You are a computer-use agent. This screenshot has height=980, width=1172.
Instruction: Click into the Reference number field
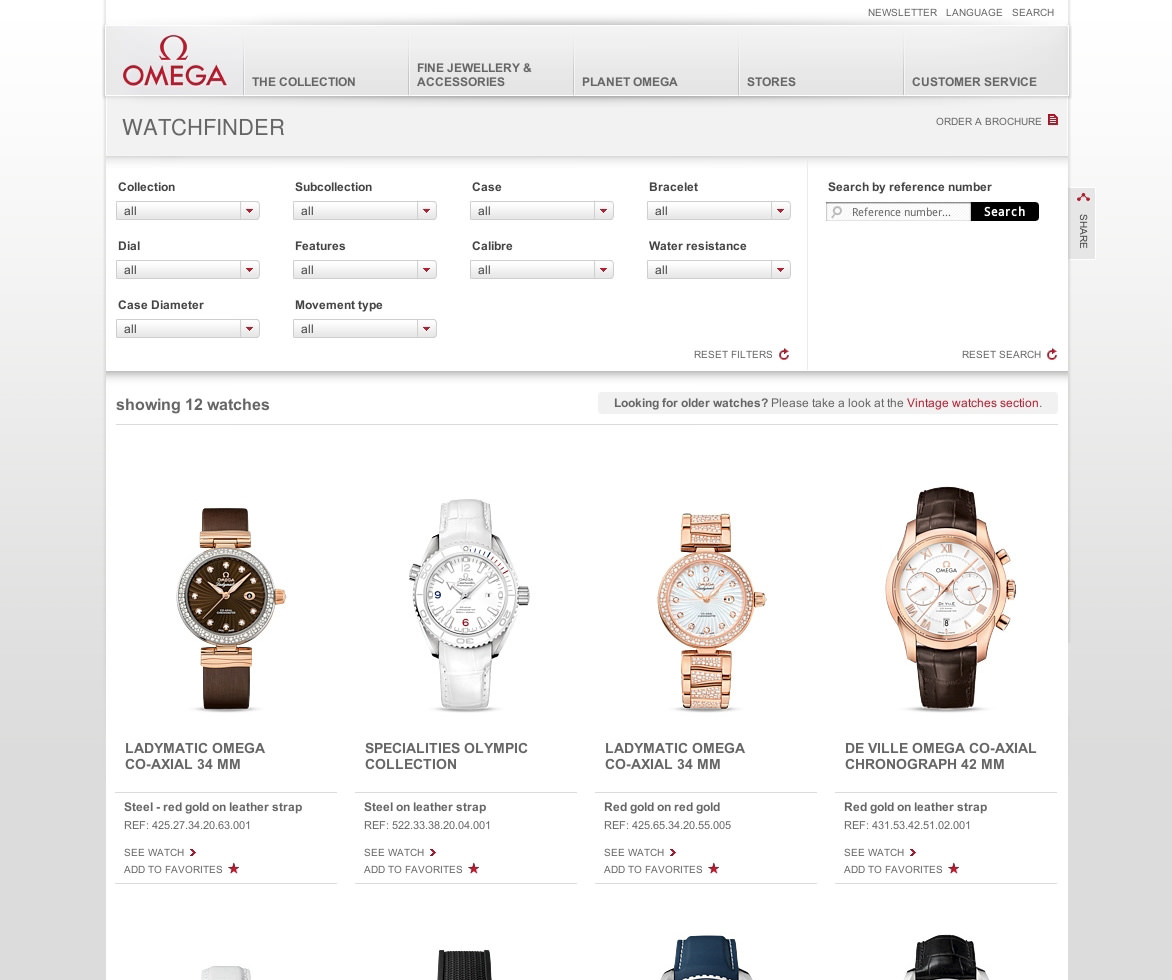898,212
